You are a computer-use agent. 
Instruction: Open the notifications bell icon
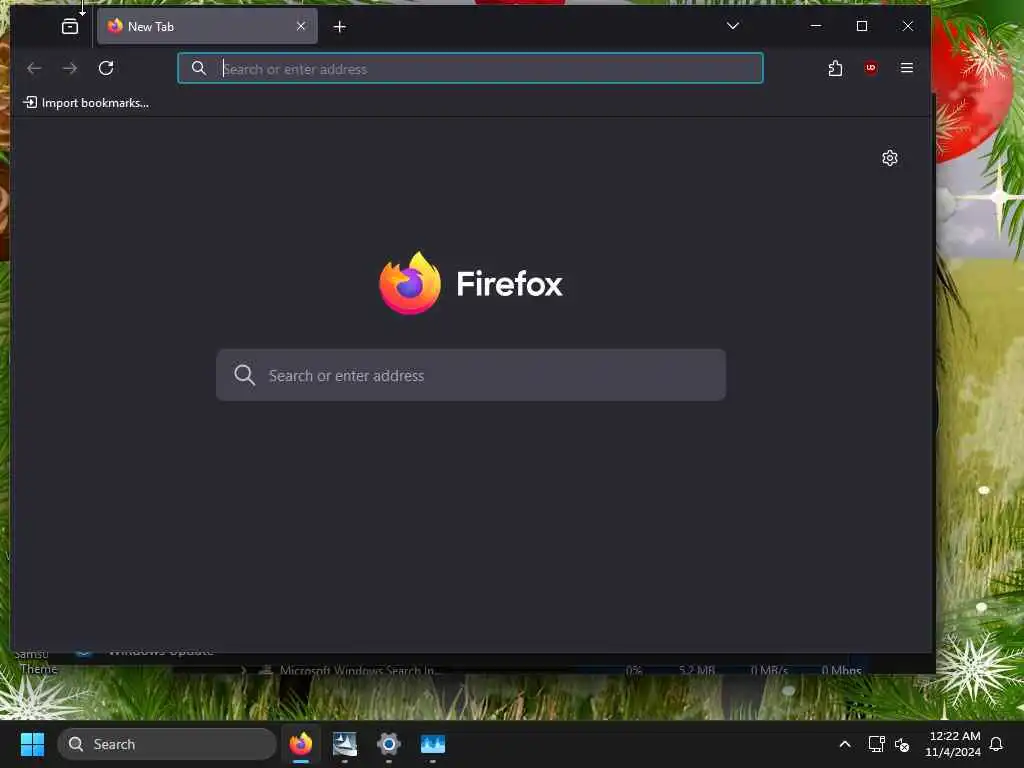[x=996, y=744]
